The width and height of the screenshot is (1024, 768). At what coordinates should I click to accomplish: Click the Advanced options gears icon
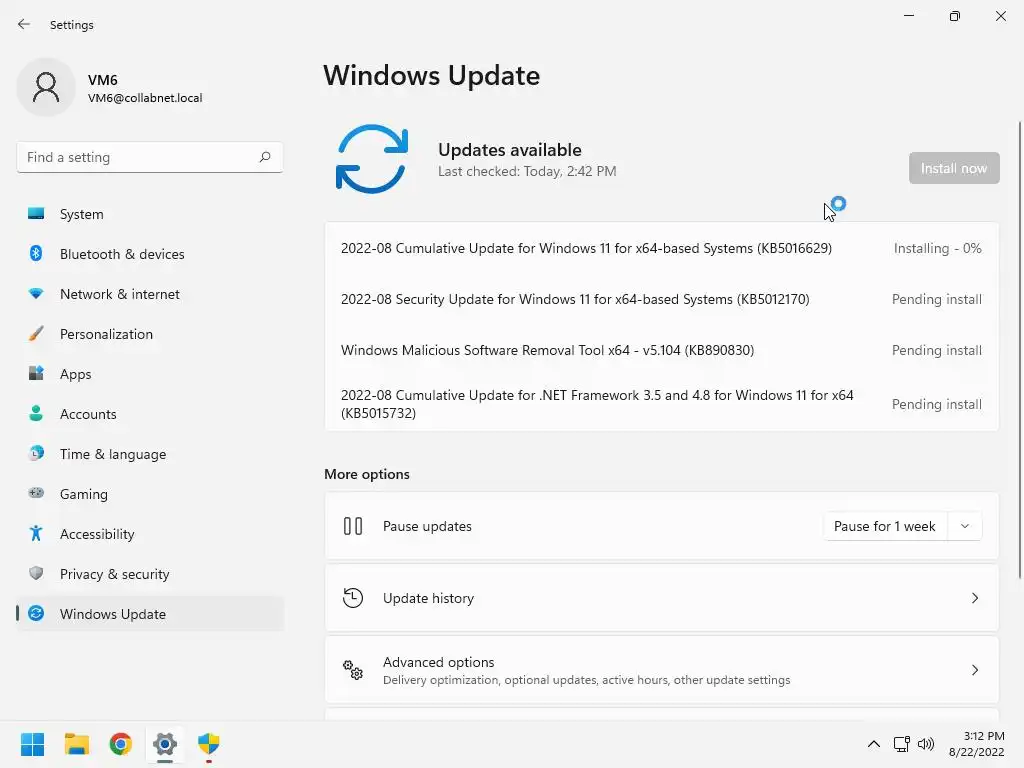pos(353,670)
